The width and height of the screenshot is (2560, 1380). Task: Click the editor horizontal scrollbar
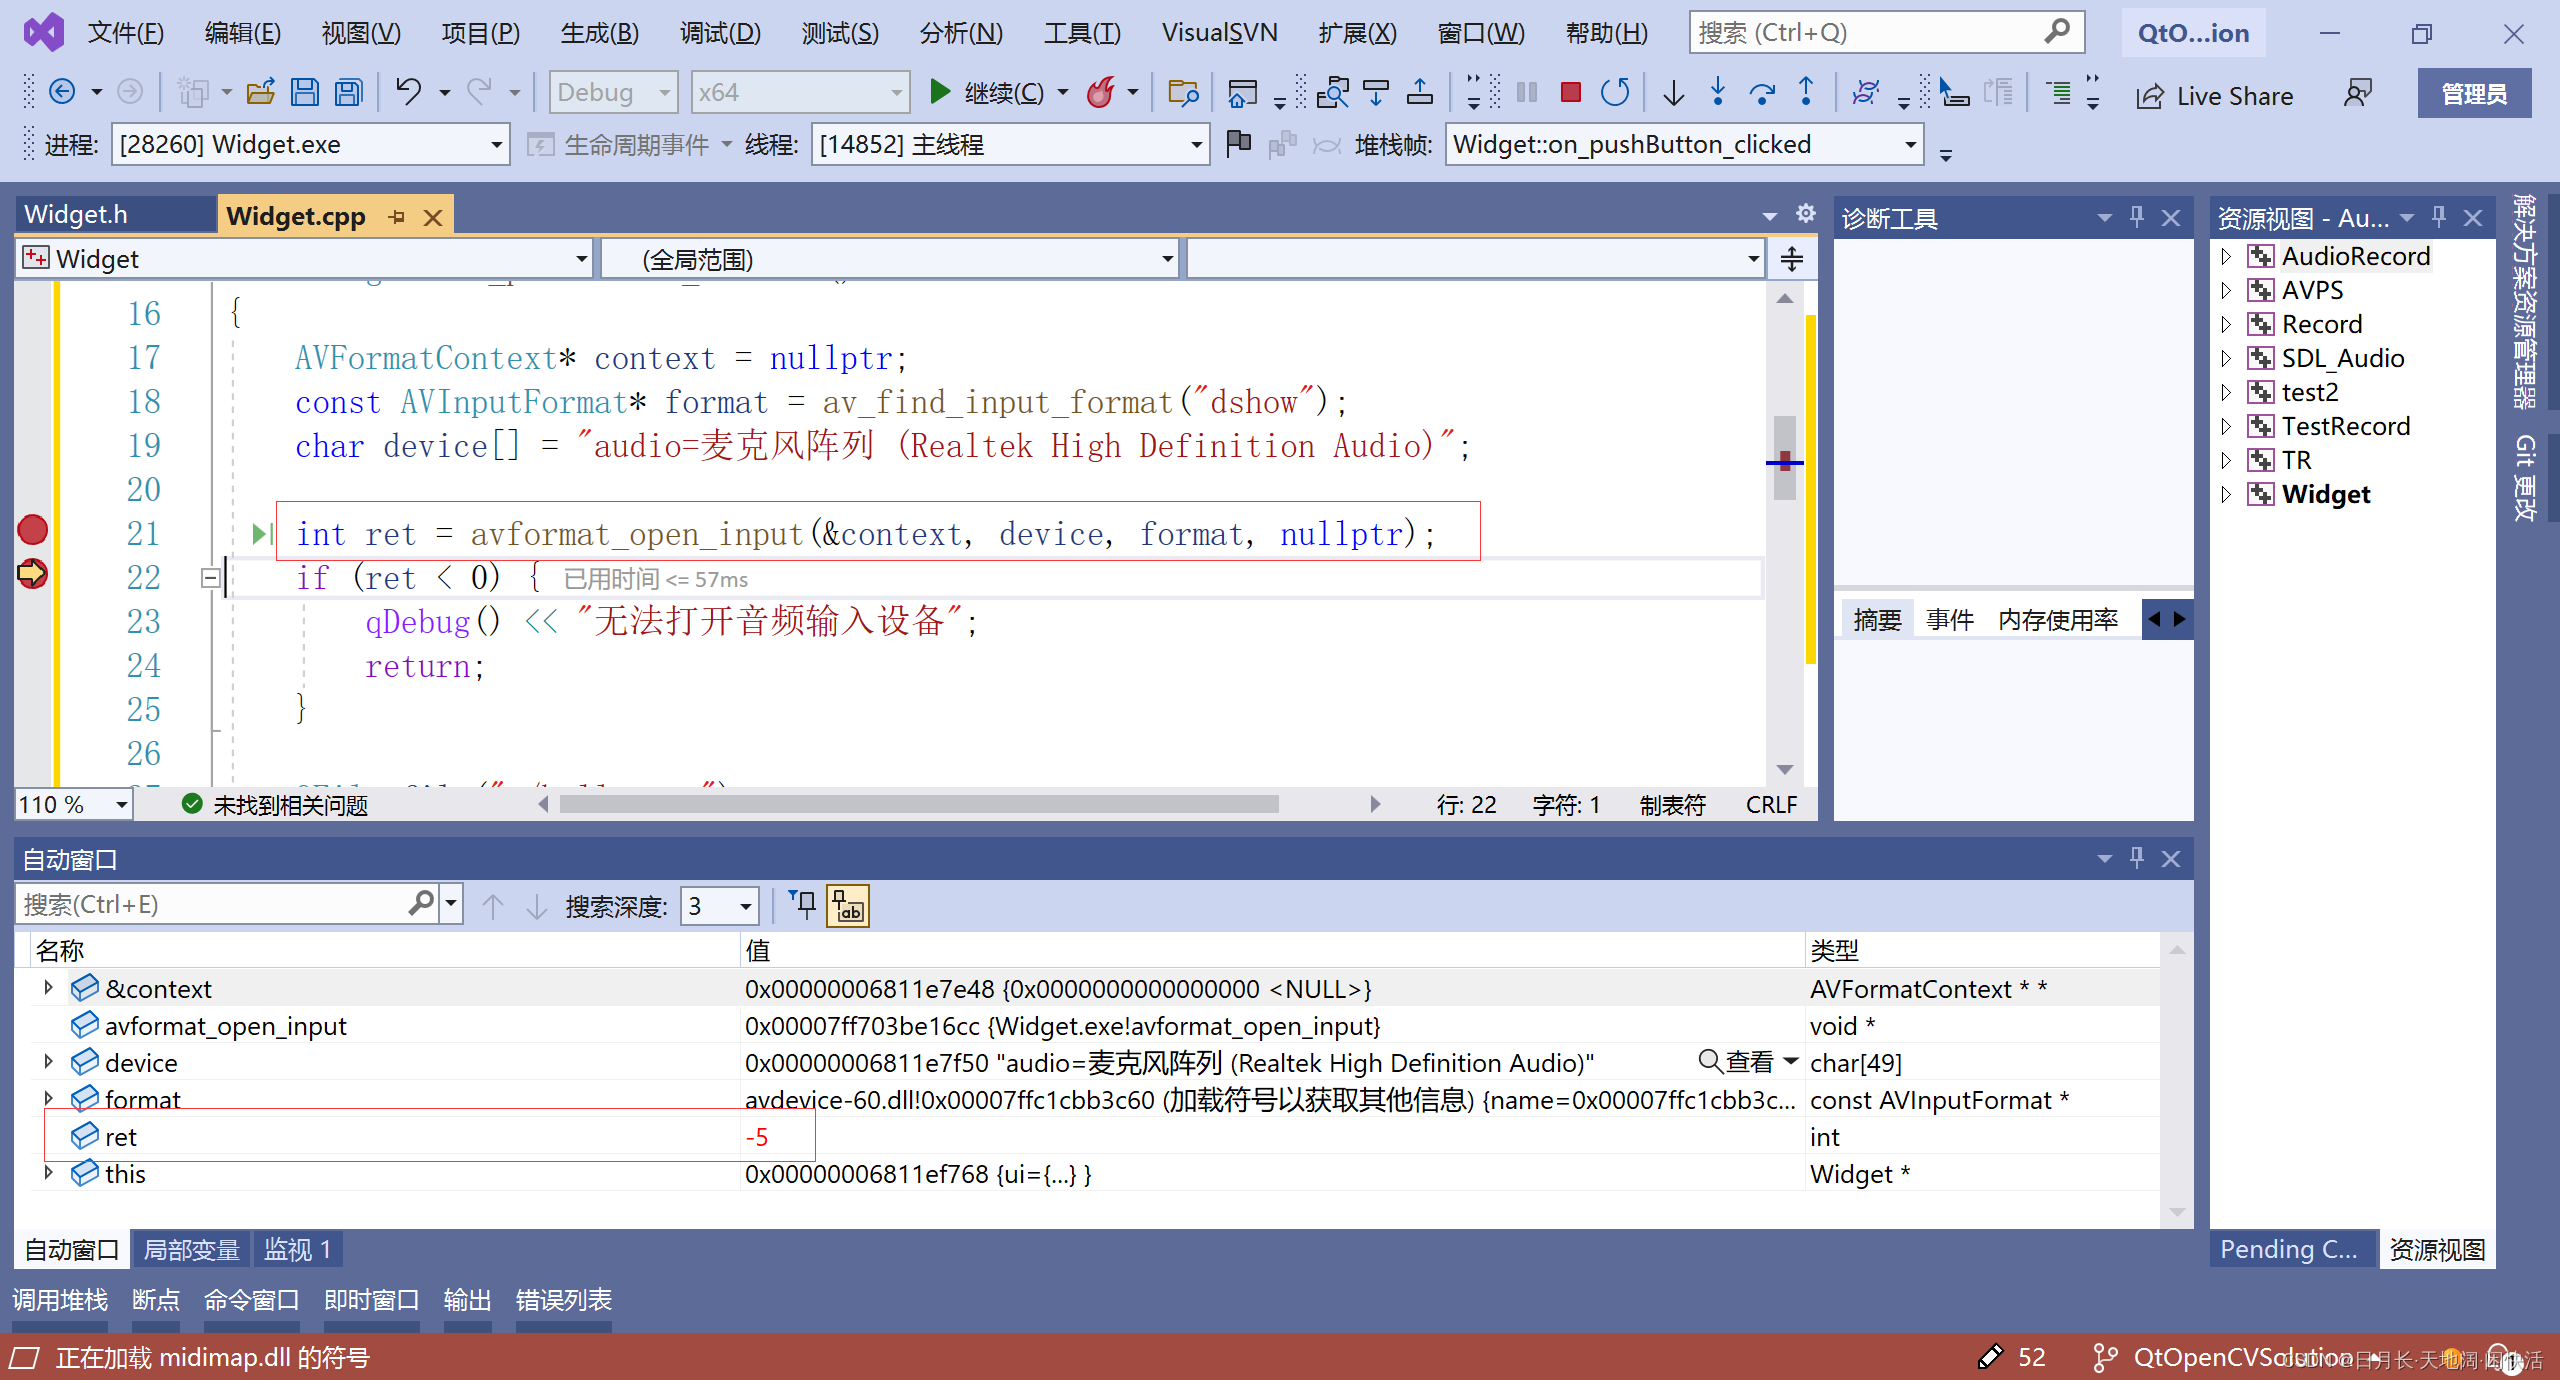coord(918,804)
